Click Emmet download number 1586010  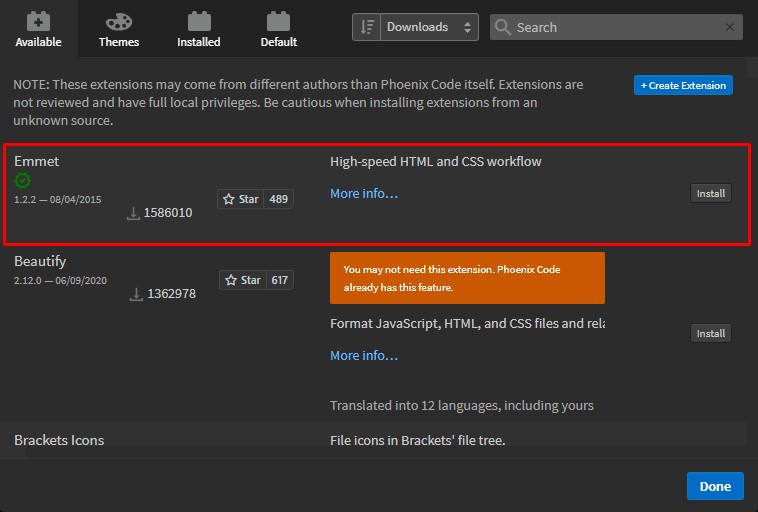(x=168, y=213)
